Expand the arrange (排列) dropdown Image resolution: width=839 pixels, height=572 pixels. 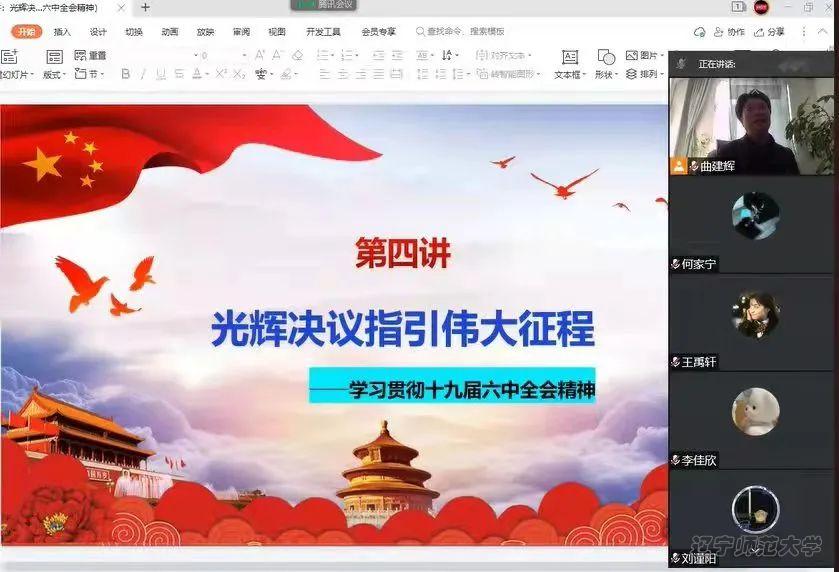[646, 74]
